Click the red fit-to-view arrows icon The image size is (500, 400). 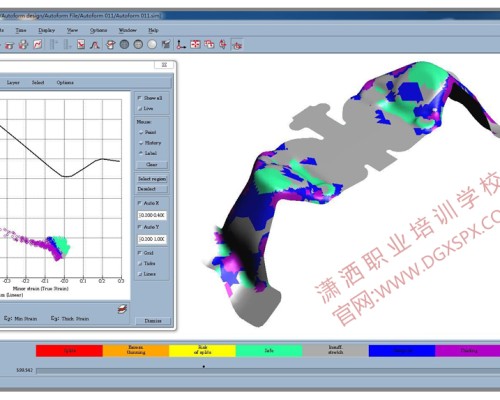pos(195,44)
